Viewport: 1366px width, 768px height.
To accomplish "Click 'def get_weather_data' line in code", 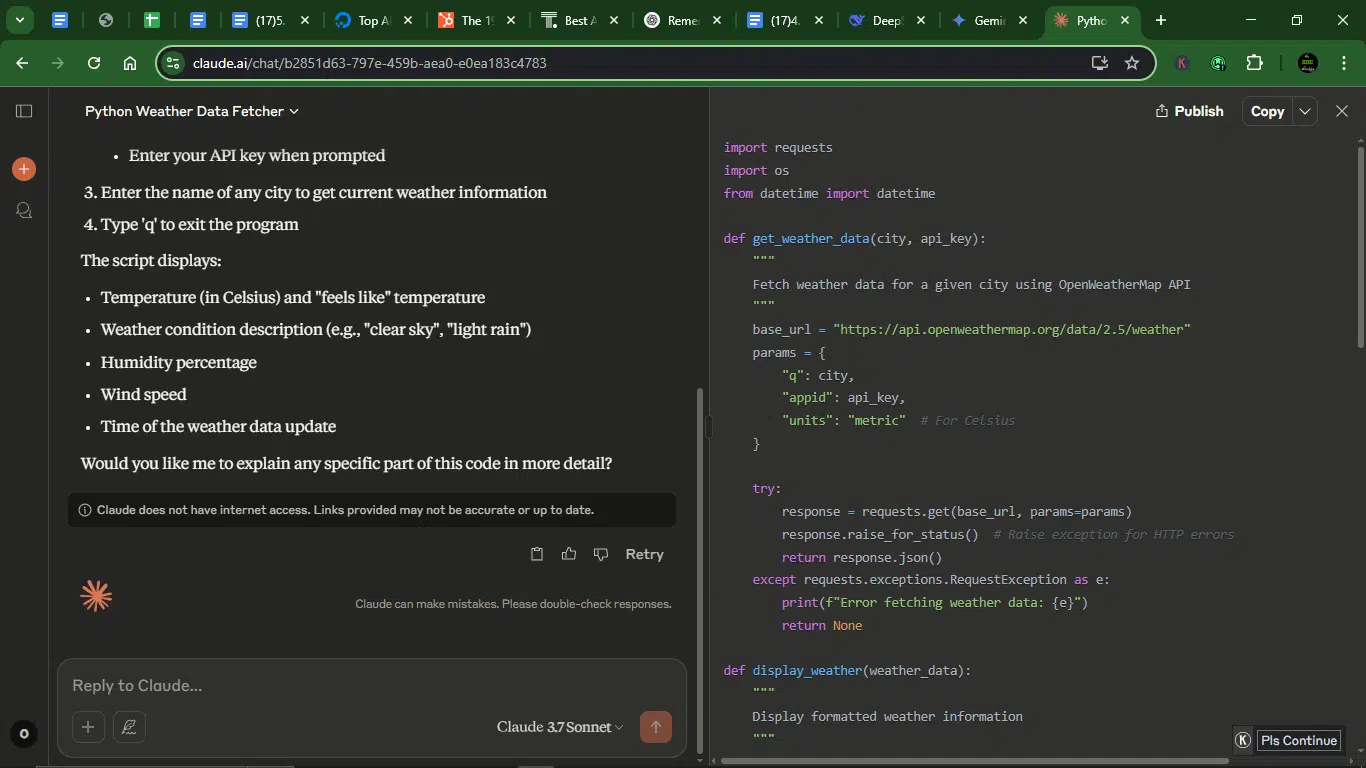I will pos(855,239).
